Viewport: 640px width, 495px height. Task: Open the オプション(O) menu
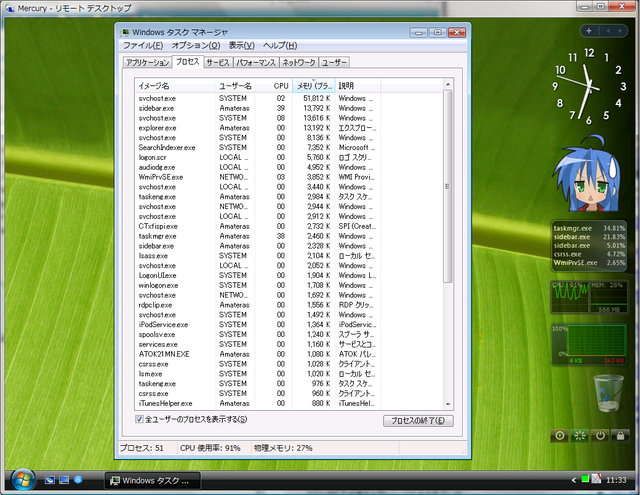coord(196,45)
